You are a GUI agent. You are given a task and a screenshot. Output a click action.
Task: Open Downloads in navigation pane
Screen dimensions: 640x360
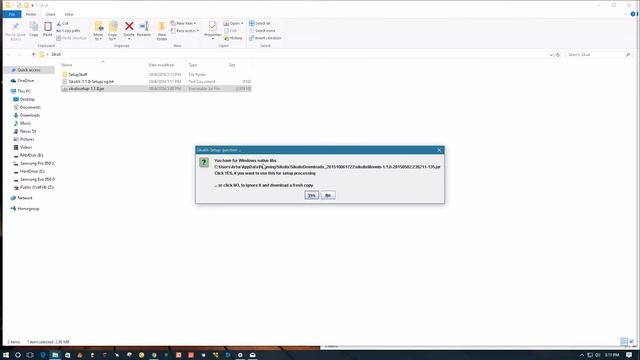29,116
